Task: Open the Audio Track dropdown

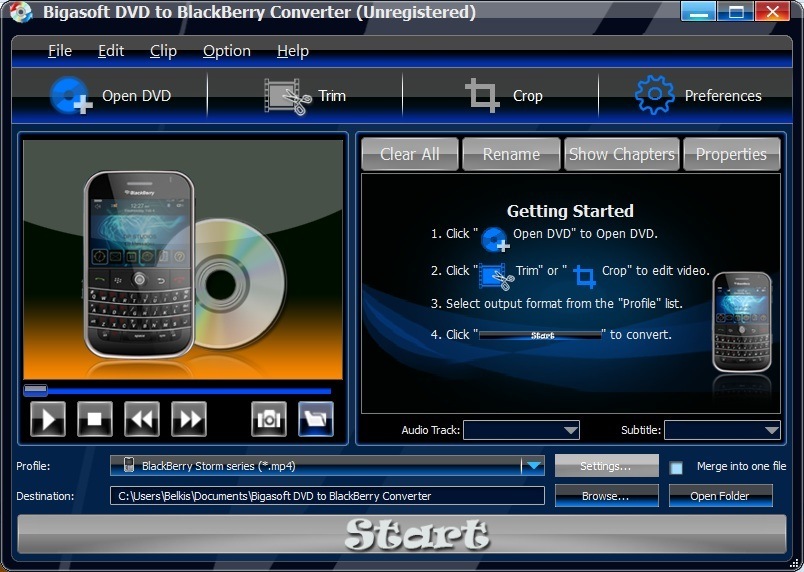Action: click(x=521, y=430)
